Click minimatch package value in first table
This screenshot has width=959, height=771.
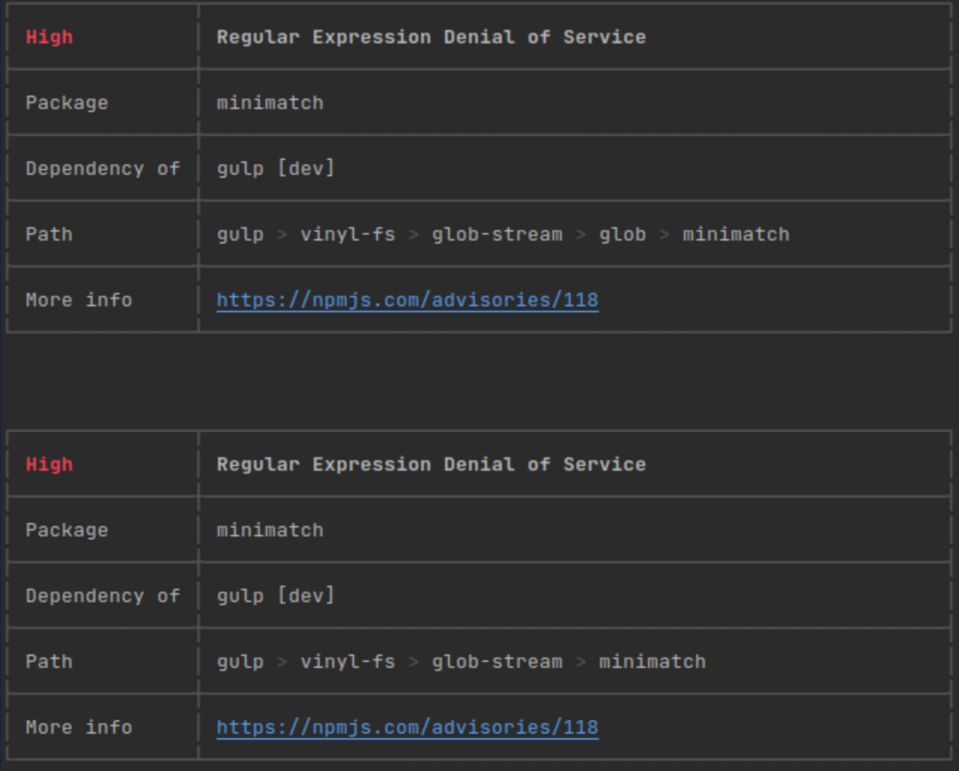coord(270,103)
